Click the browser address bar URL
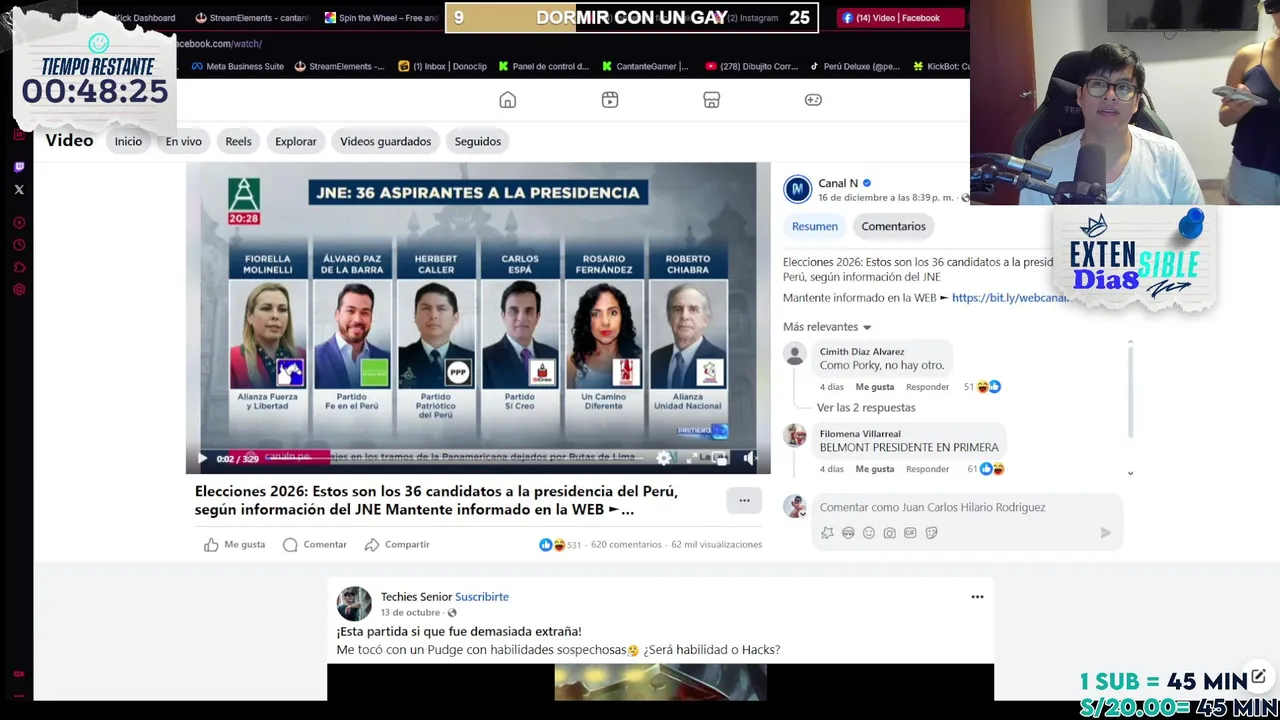The image size is (1280, 720). 219,44
